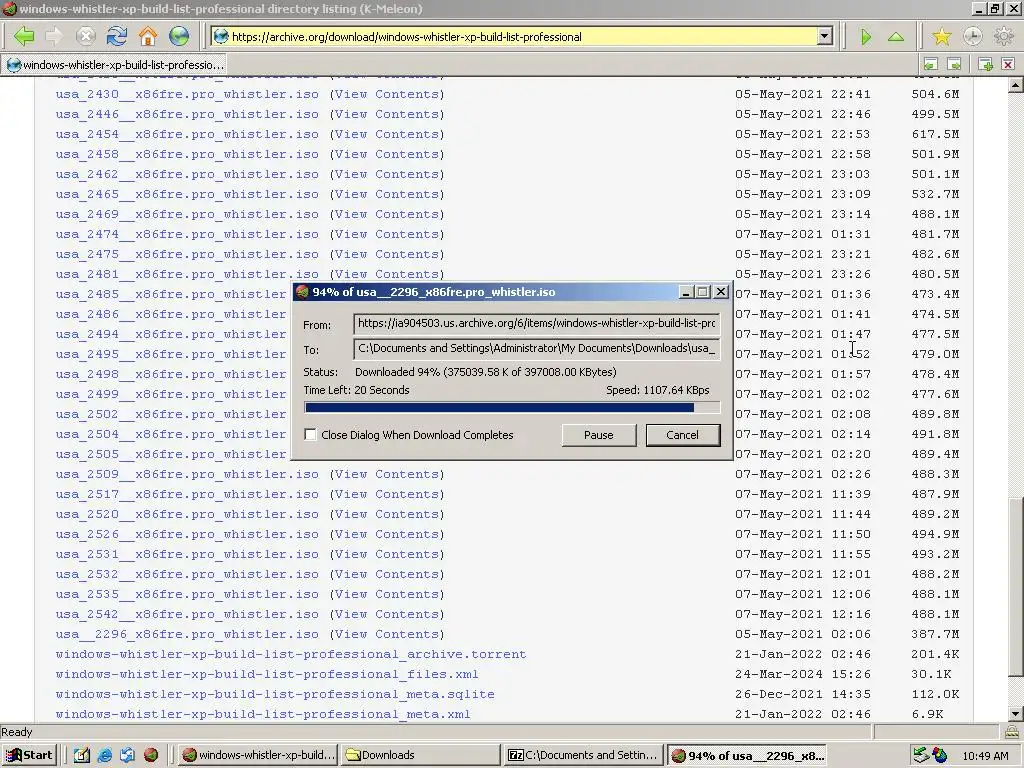Open Bookmarks with the star icon

coord(942,37)
